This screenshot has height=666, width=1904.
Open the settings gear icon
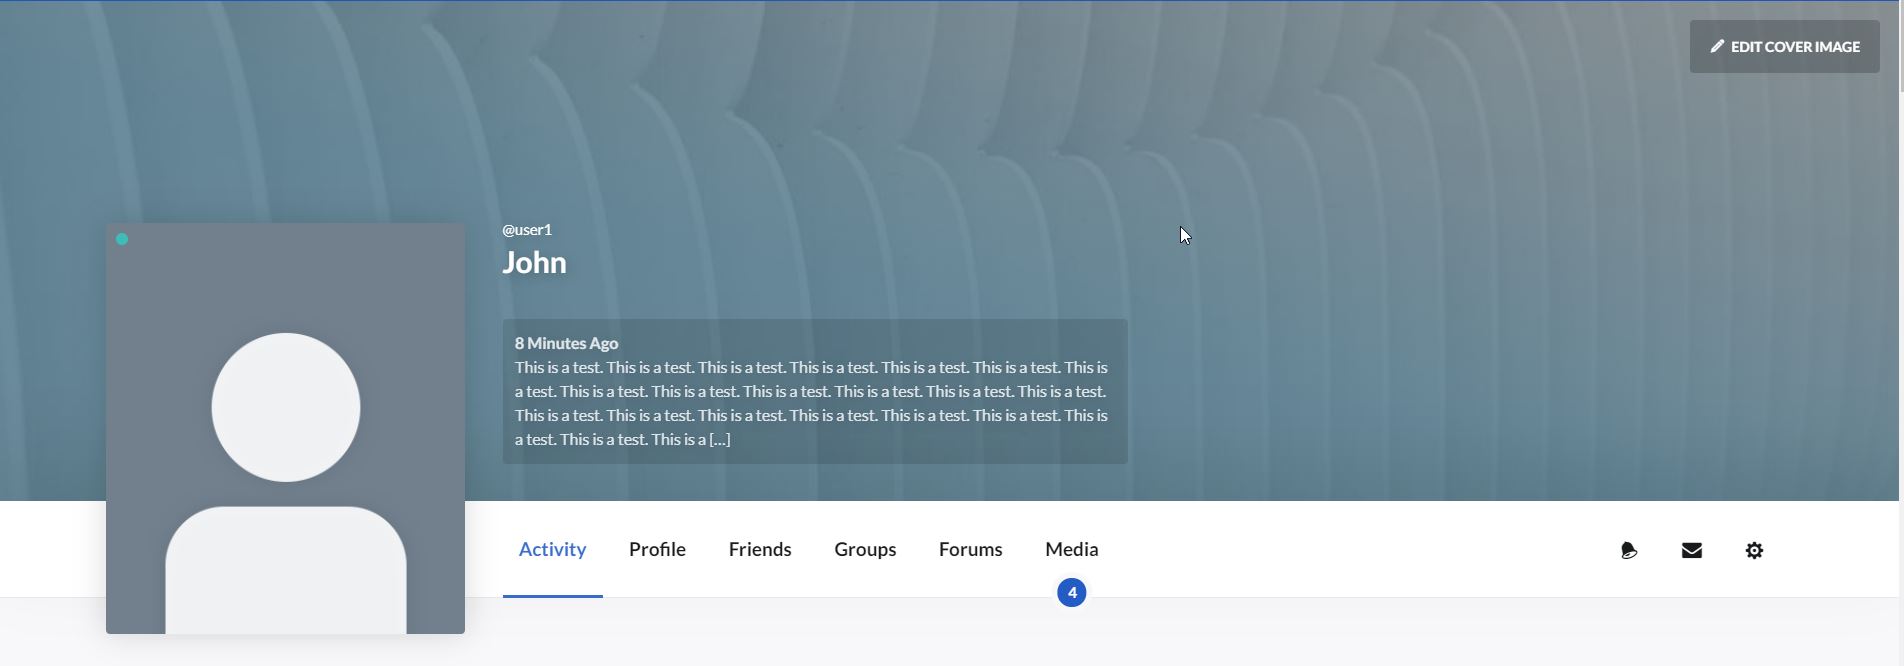pos(1754,550)
